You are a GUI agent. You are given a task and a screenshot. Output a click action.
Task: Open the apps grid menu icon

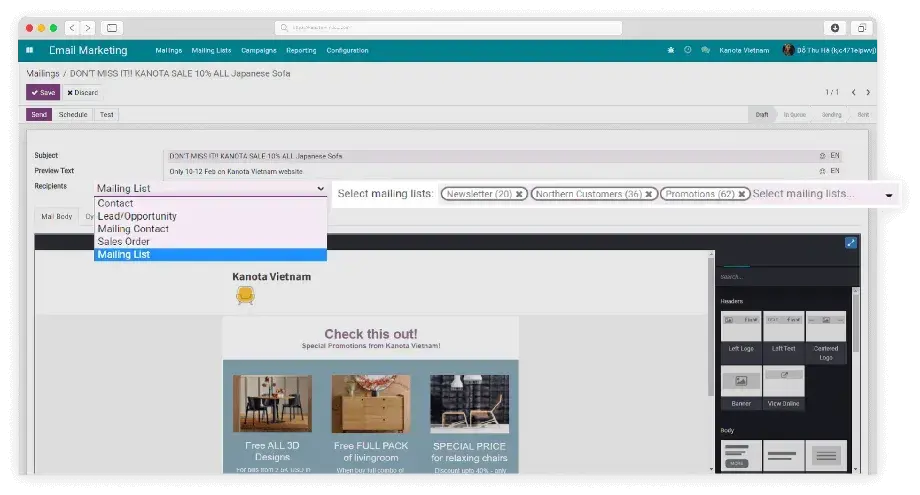point(30,50)
